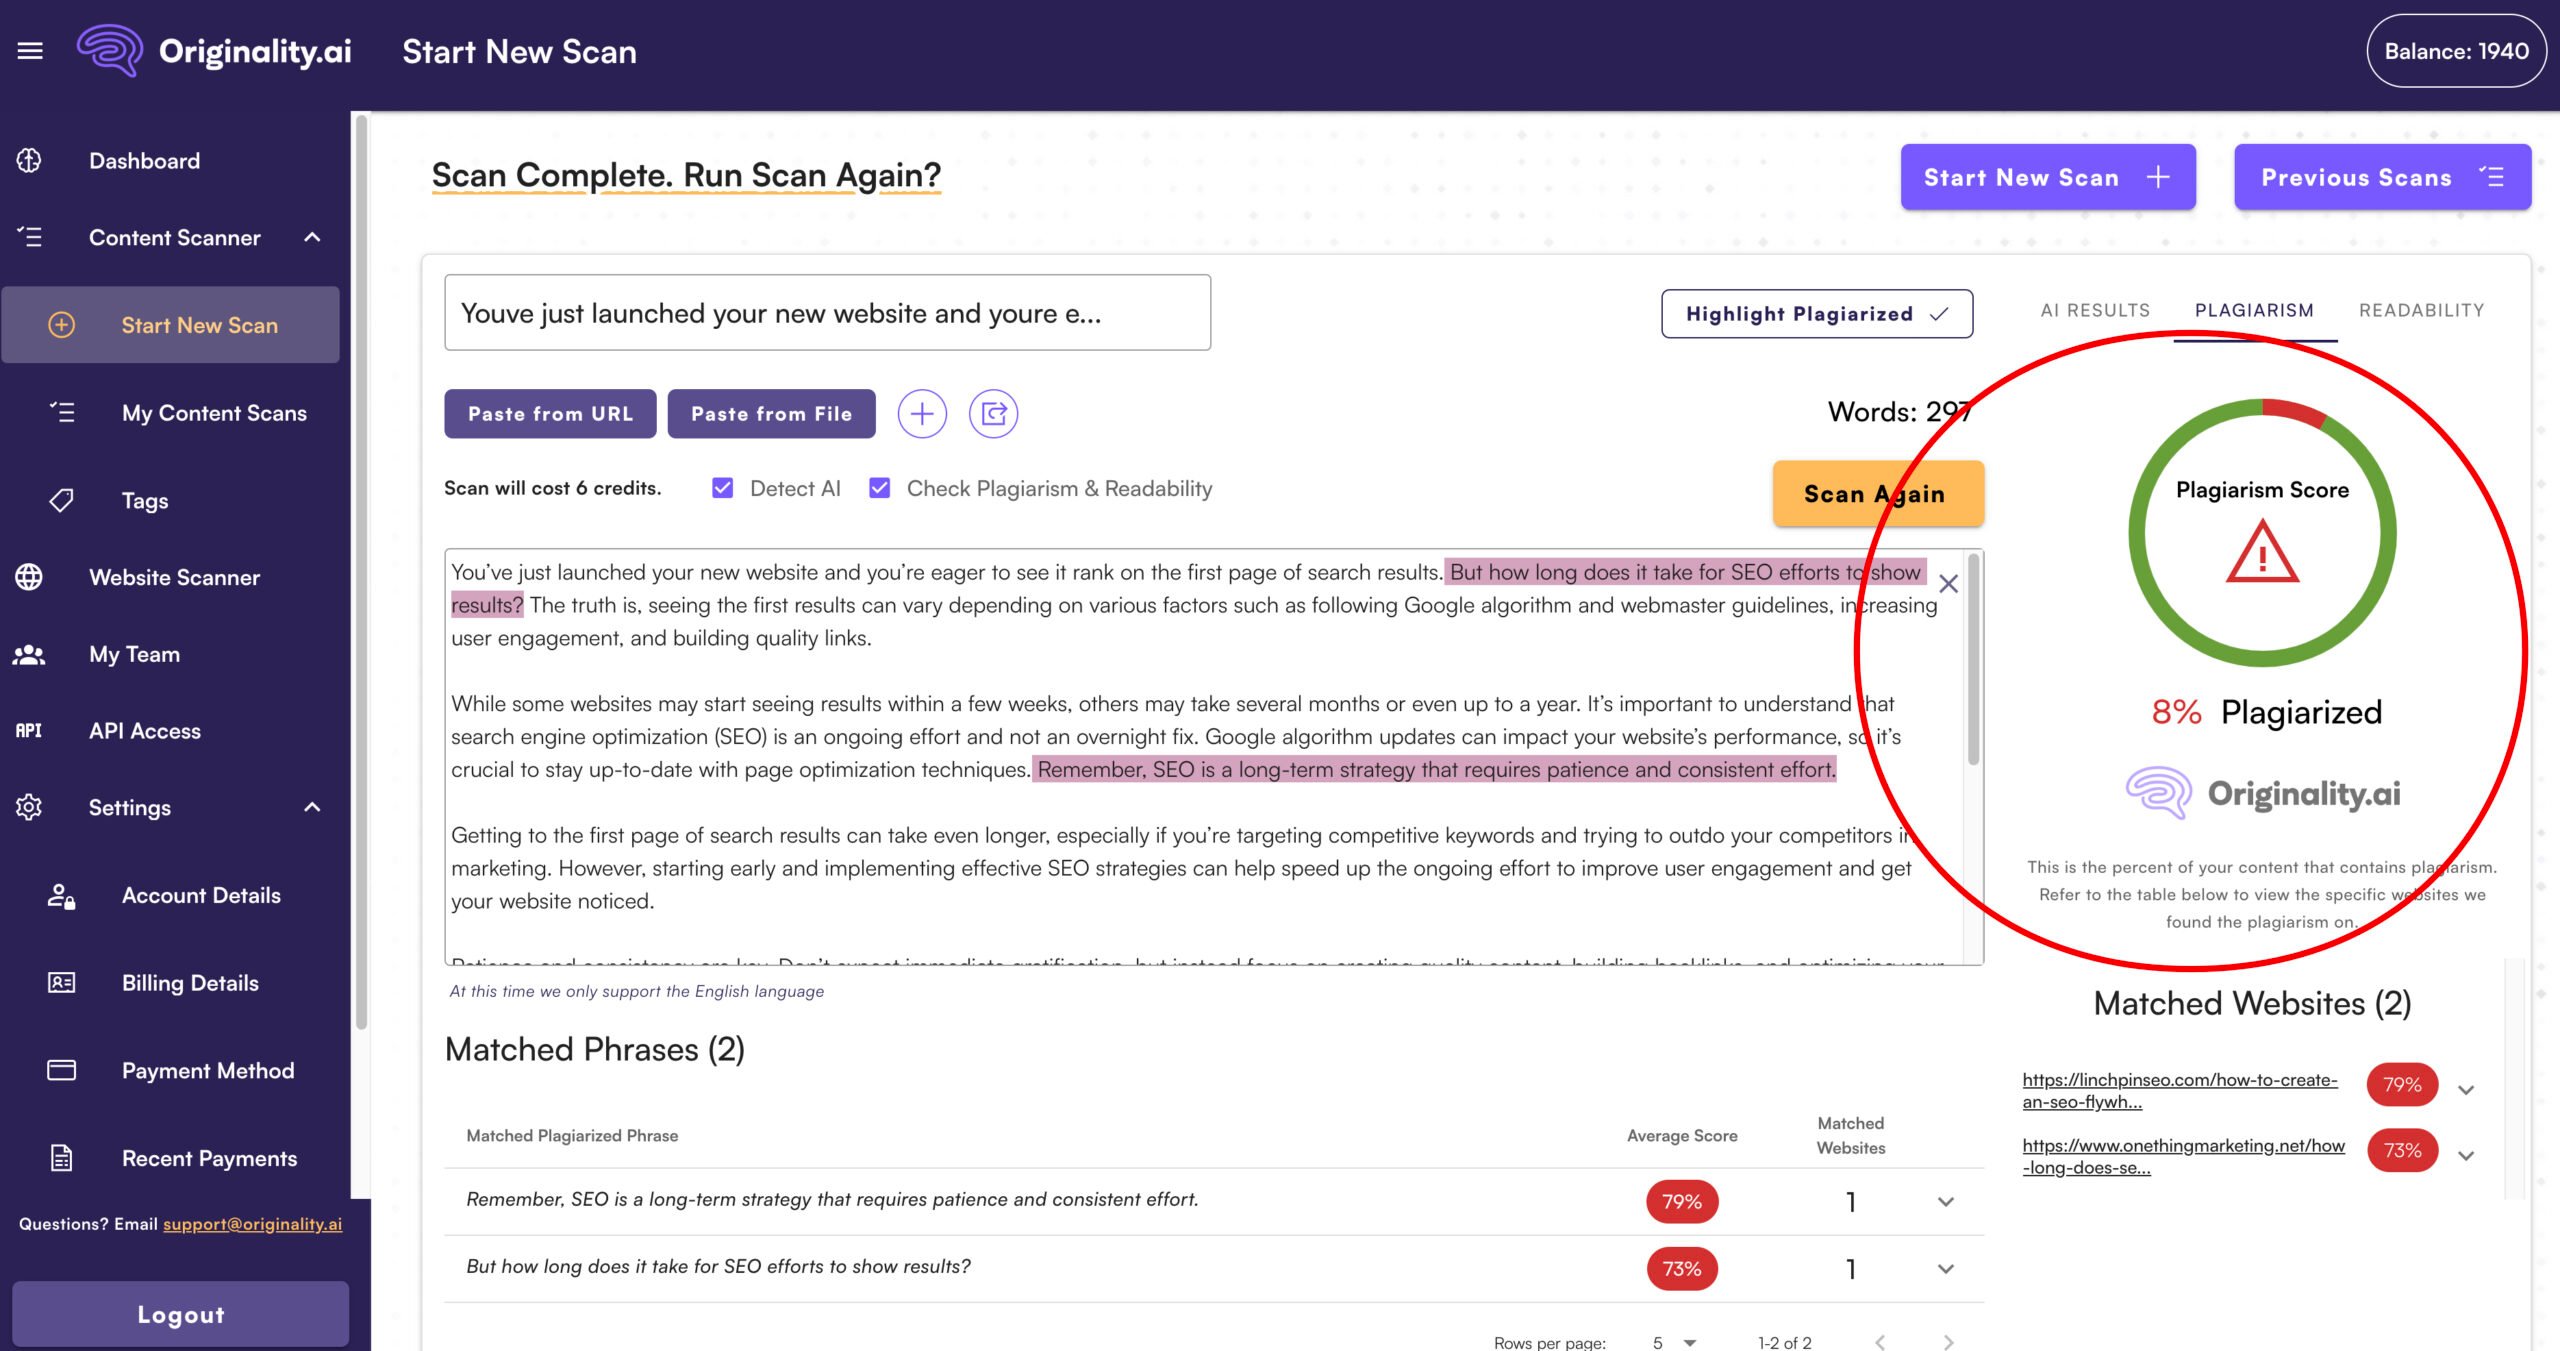
Task: Clear text with the X icon
Action: (x=1948, y=584)
